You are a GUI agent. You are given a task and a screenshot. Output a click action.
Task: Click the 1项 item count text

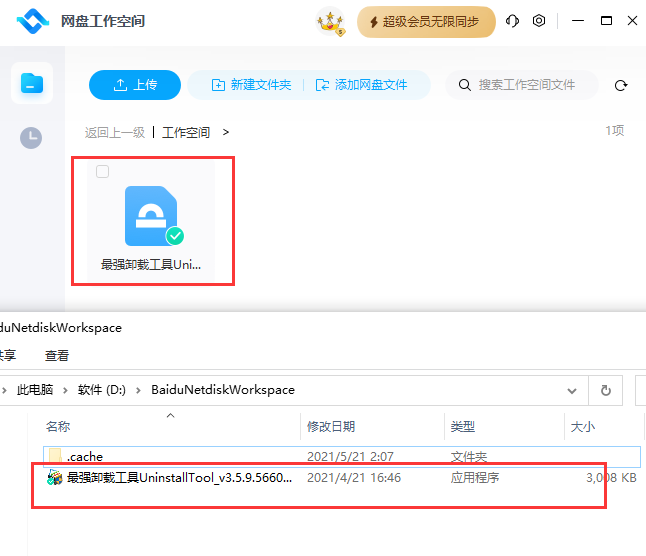coord(615,131)
